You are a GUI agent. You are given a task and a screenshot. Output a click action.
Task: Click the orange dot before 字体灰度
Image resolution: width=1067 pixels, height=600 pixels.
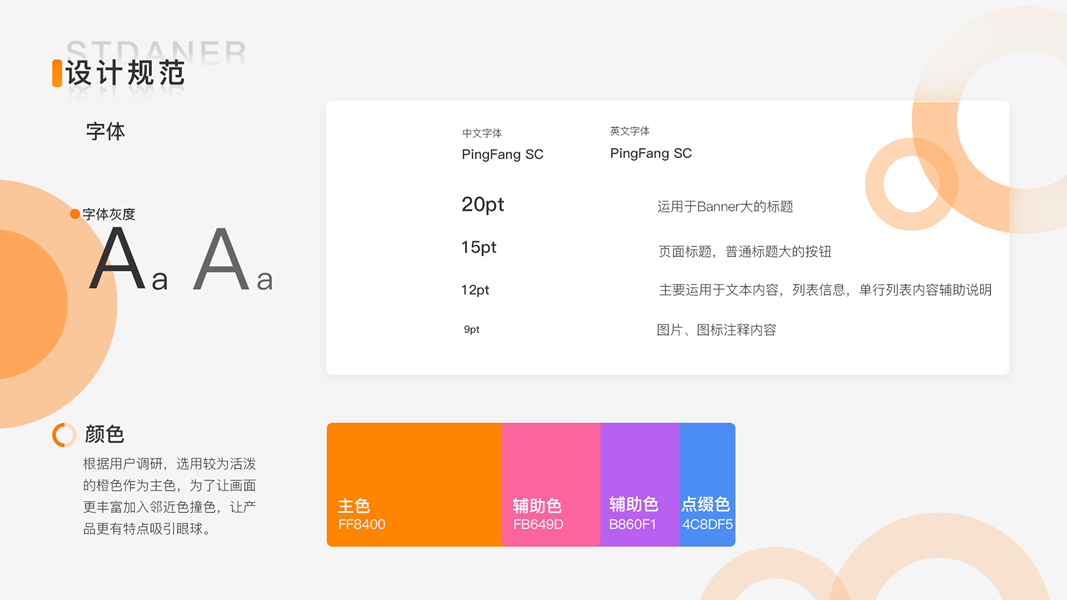point(75,214)
